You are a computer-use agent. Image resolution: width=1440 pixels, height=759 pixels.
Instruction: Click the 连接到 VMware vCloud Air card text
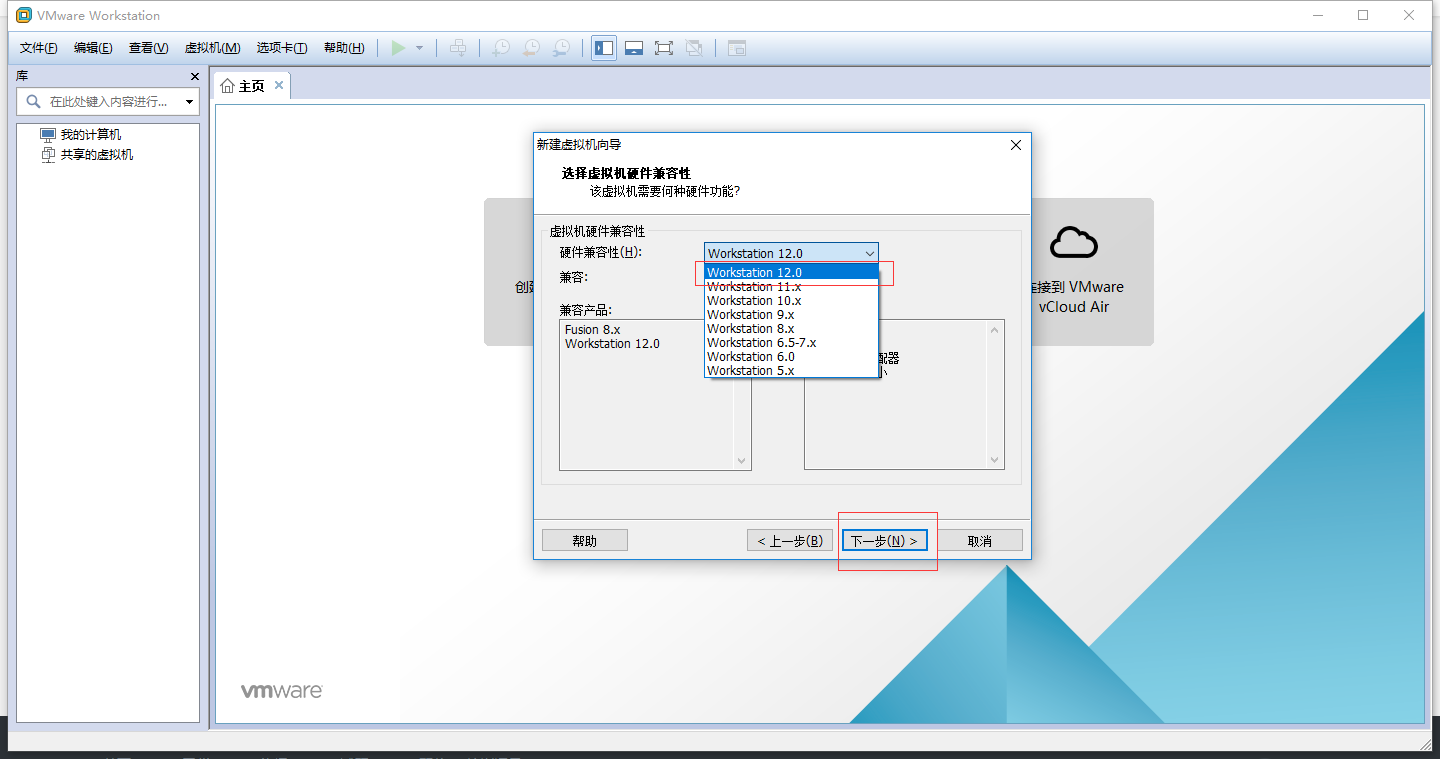(x=1077, y=297)
